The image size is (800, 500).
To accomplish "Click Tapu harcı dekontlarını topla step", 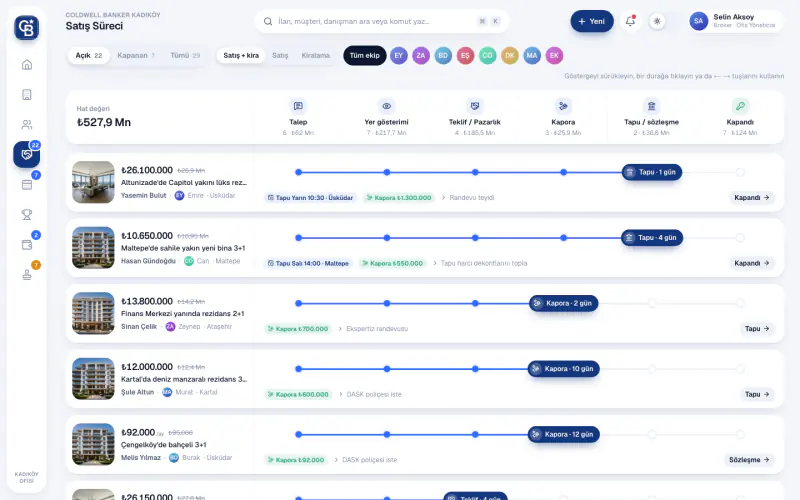I will [x=484, y=264].
